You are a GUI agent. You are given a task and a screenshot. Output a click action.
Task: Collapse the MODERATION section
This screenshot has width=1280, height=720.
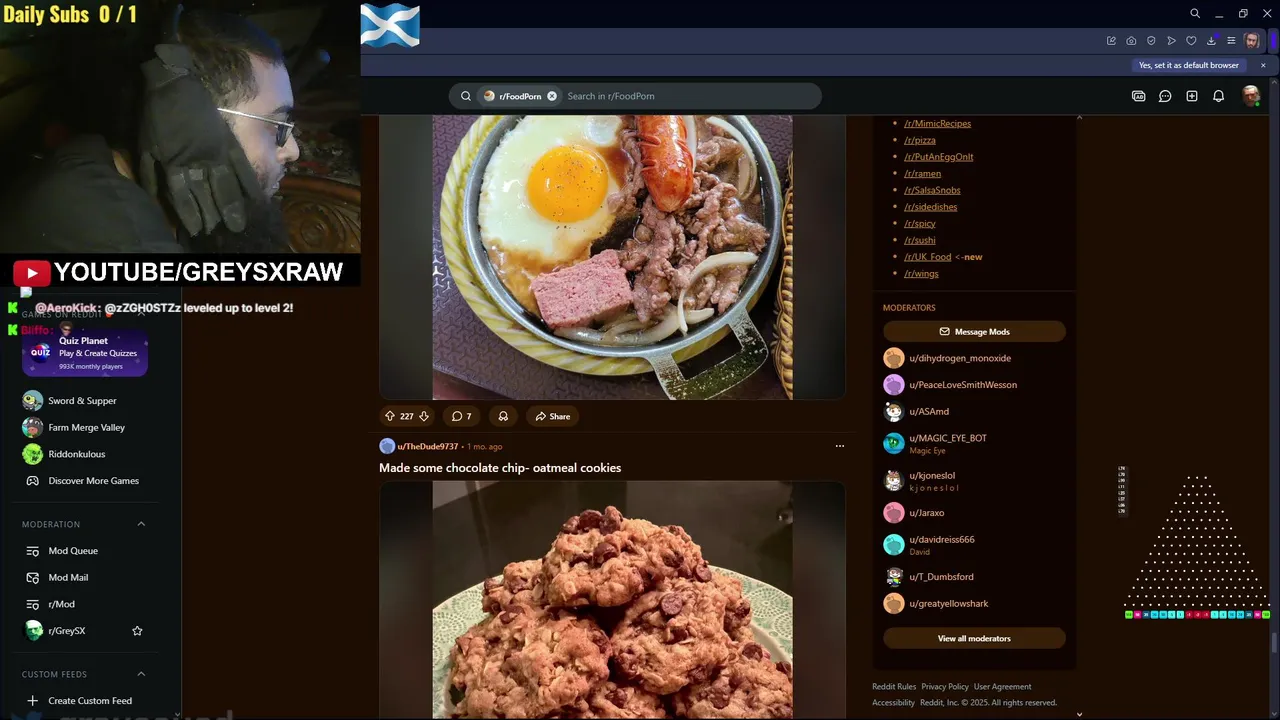[x=141, y=524]
